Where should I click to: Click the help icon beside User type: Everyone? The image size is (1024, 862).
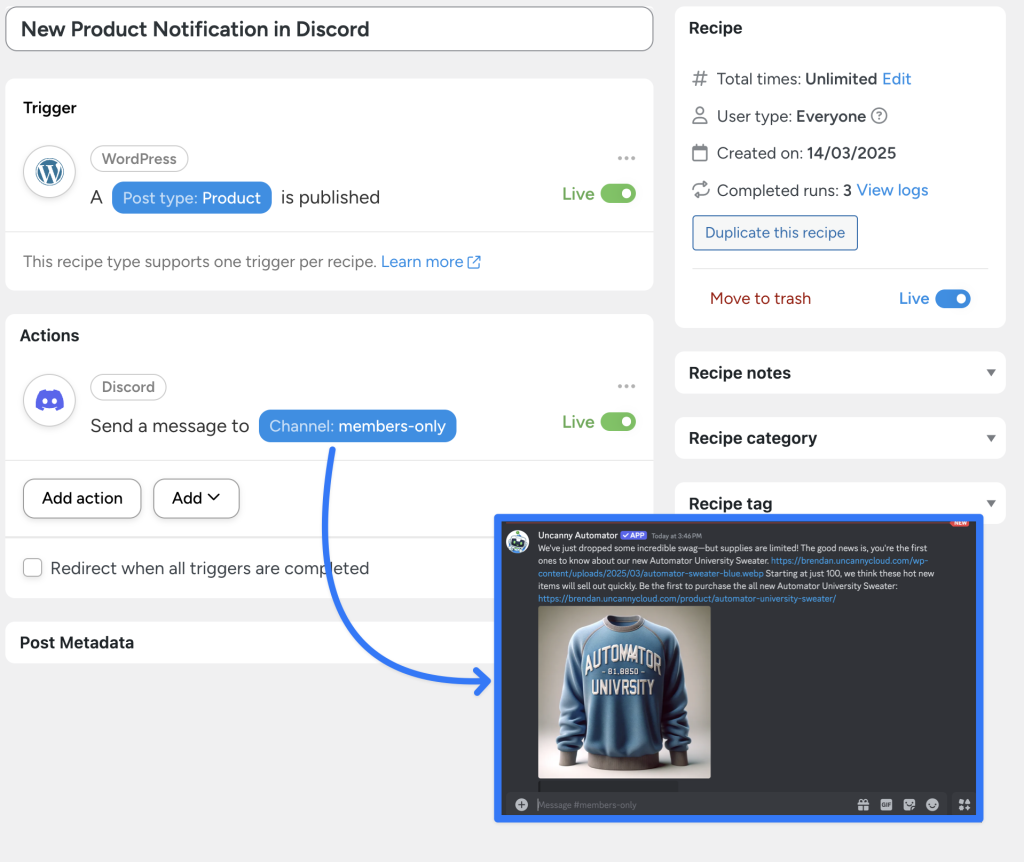[x=879, y=116]
